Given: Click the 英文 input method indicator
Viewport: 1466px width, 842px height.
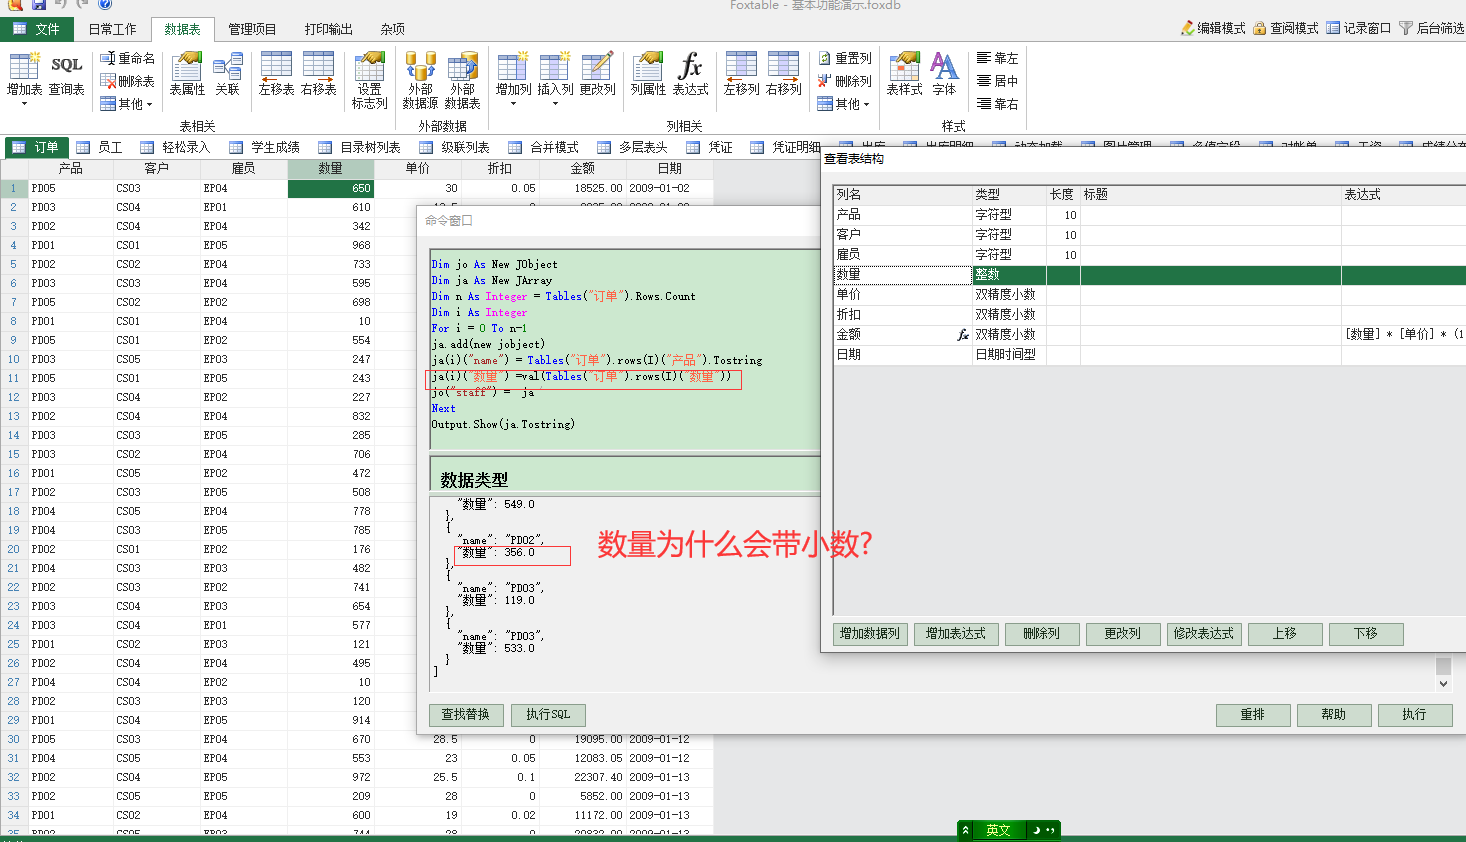Looking at the screenshot, I should coord(998,830).
